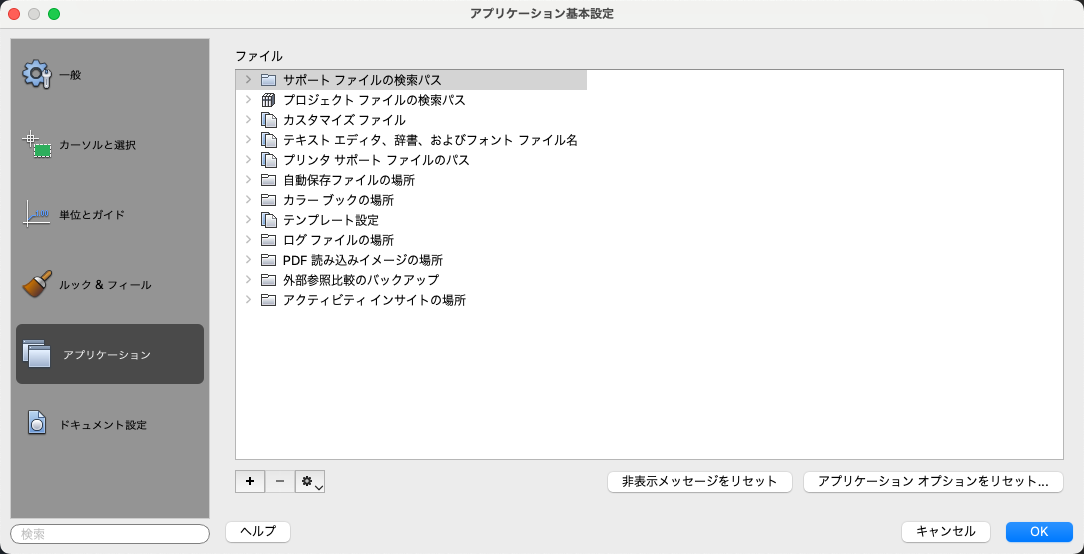The width and height of the screenshot is (1084, 554).
Task: Open the gear options dropdown menu
Action: (310, 481)
